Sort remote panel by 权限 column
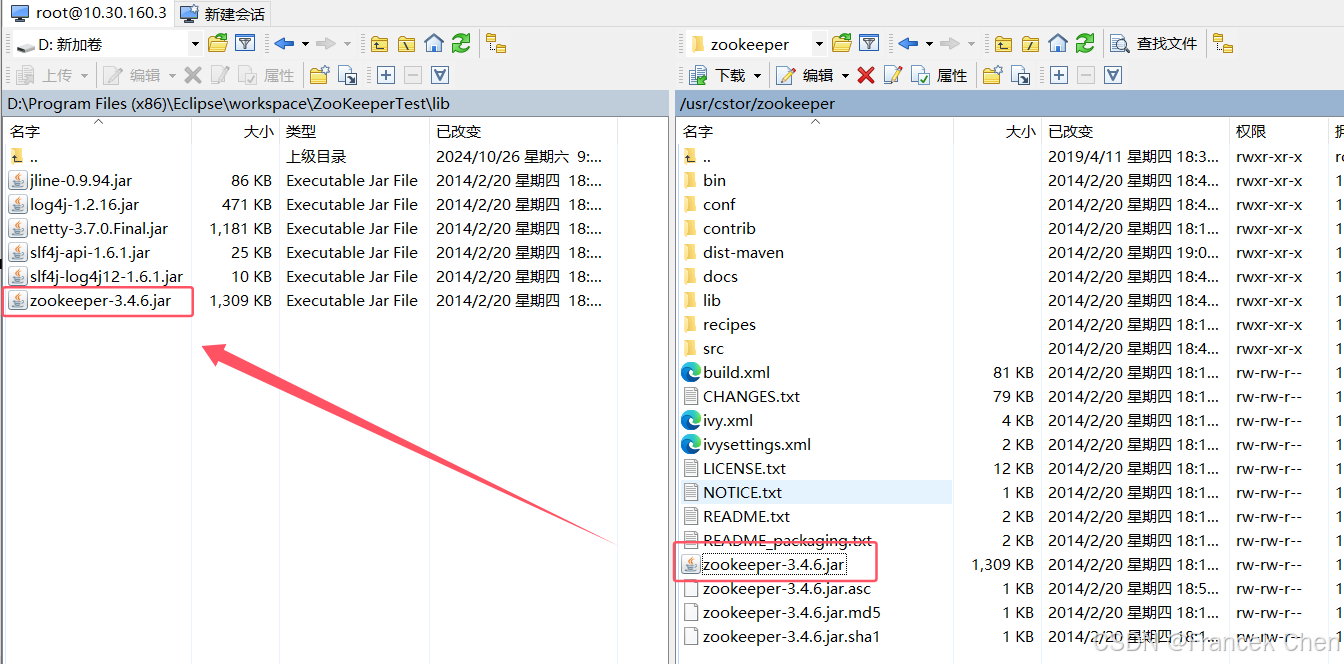The height and width of the screenshot is (664, 1344). click(x=1278, y=131)
